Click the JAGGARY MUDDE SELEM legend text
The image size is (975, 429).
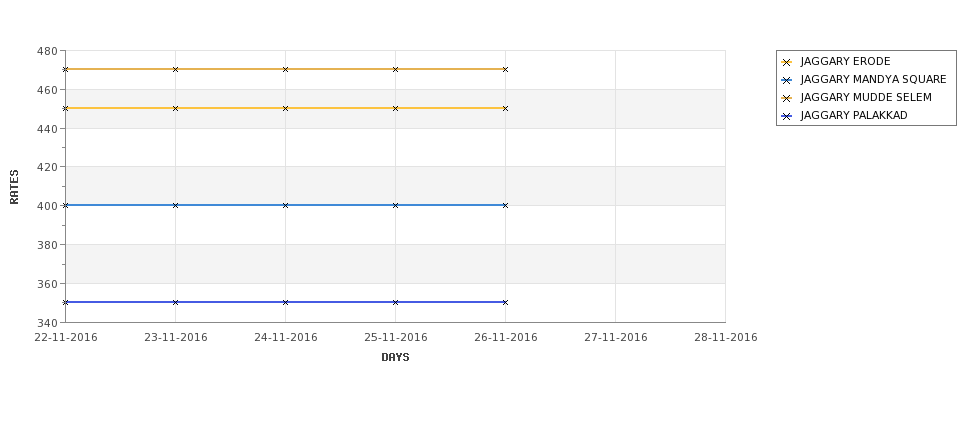866,98
